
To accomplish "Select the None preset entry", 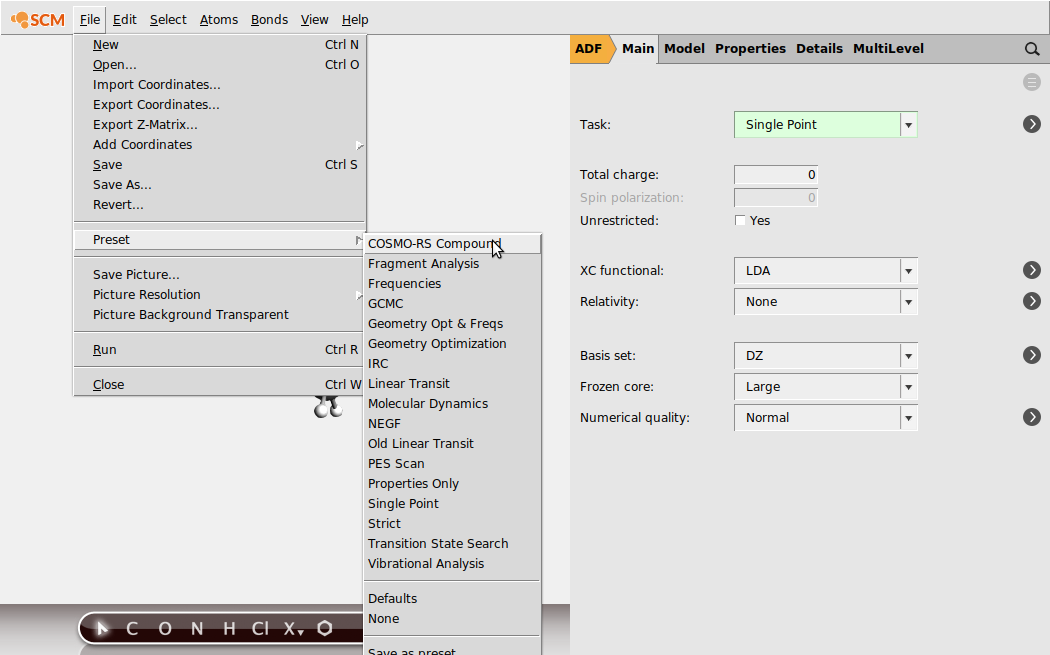I will 452,619.
